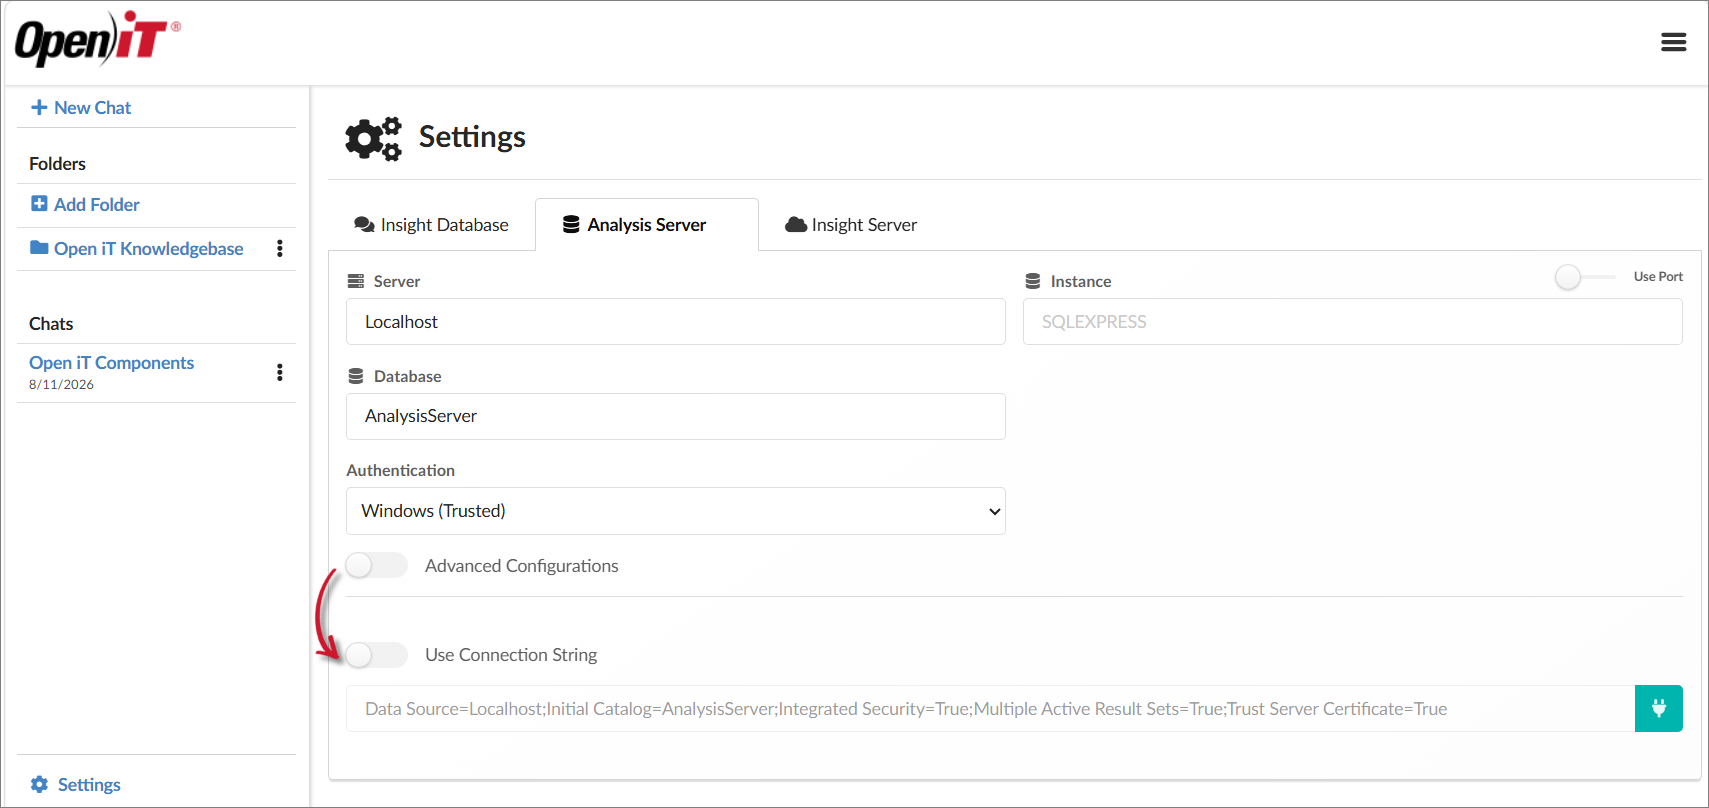This screenshot has width=1709, height=808.
Task: Open options menu for Open iT Knowledgebase
Action: (x=280, y=248)
